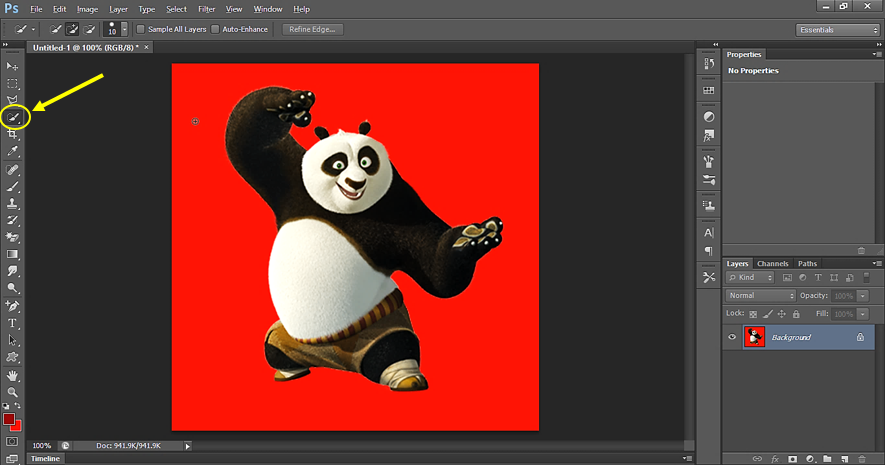
Task: Open the brush size picker dropdown
Action: [x=124, y=29]
